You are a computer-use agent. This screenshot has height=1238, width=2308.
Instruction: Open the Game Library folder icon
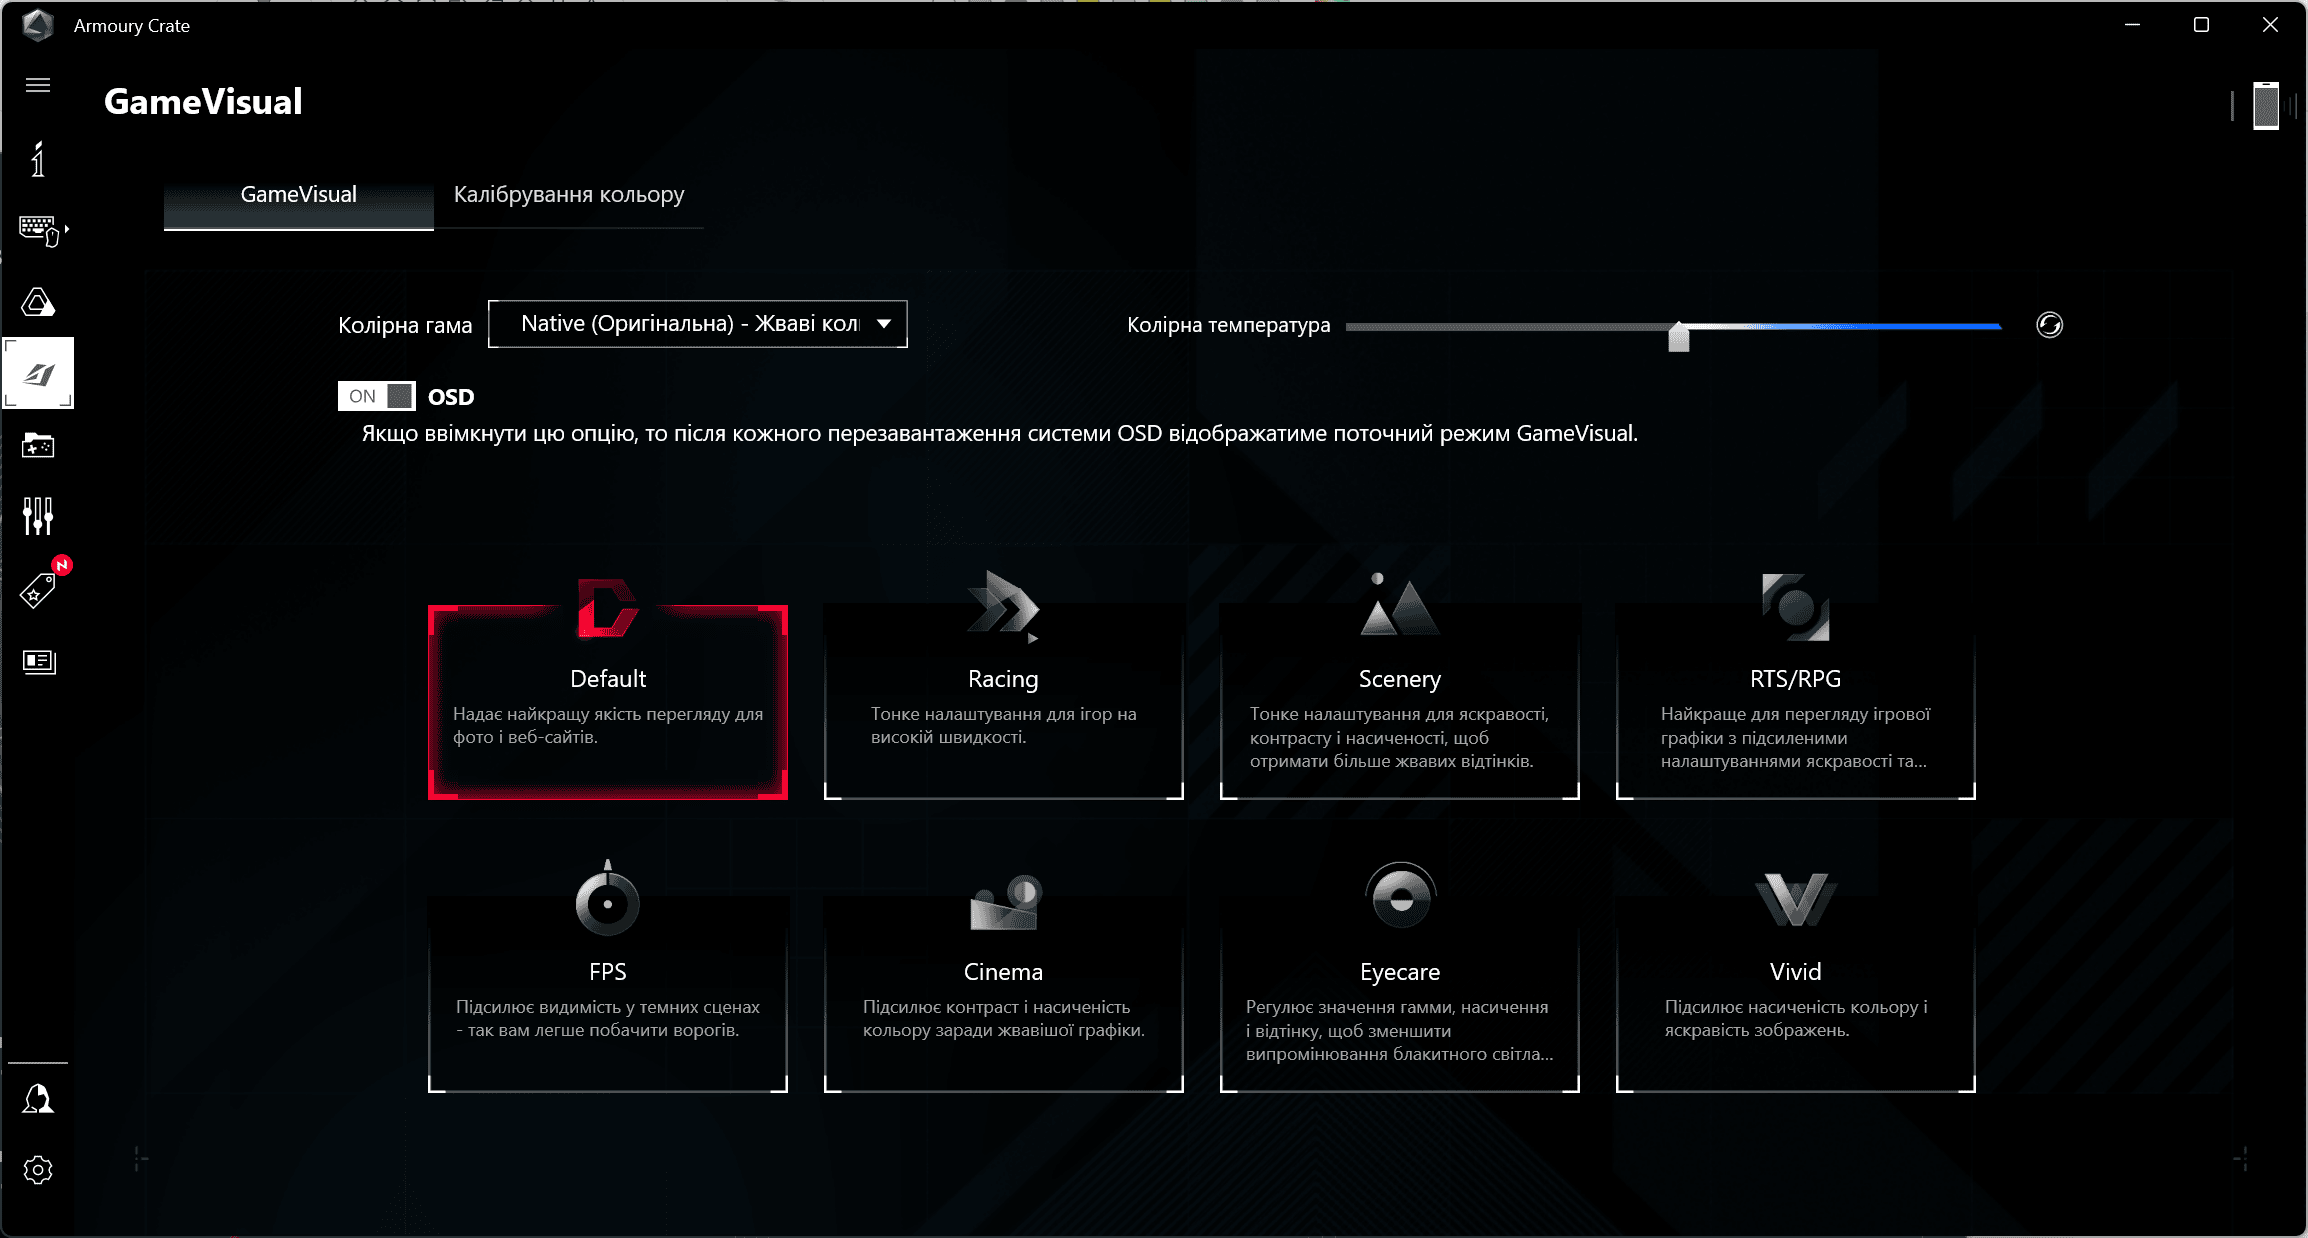(x=38, y=445)
